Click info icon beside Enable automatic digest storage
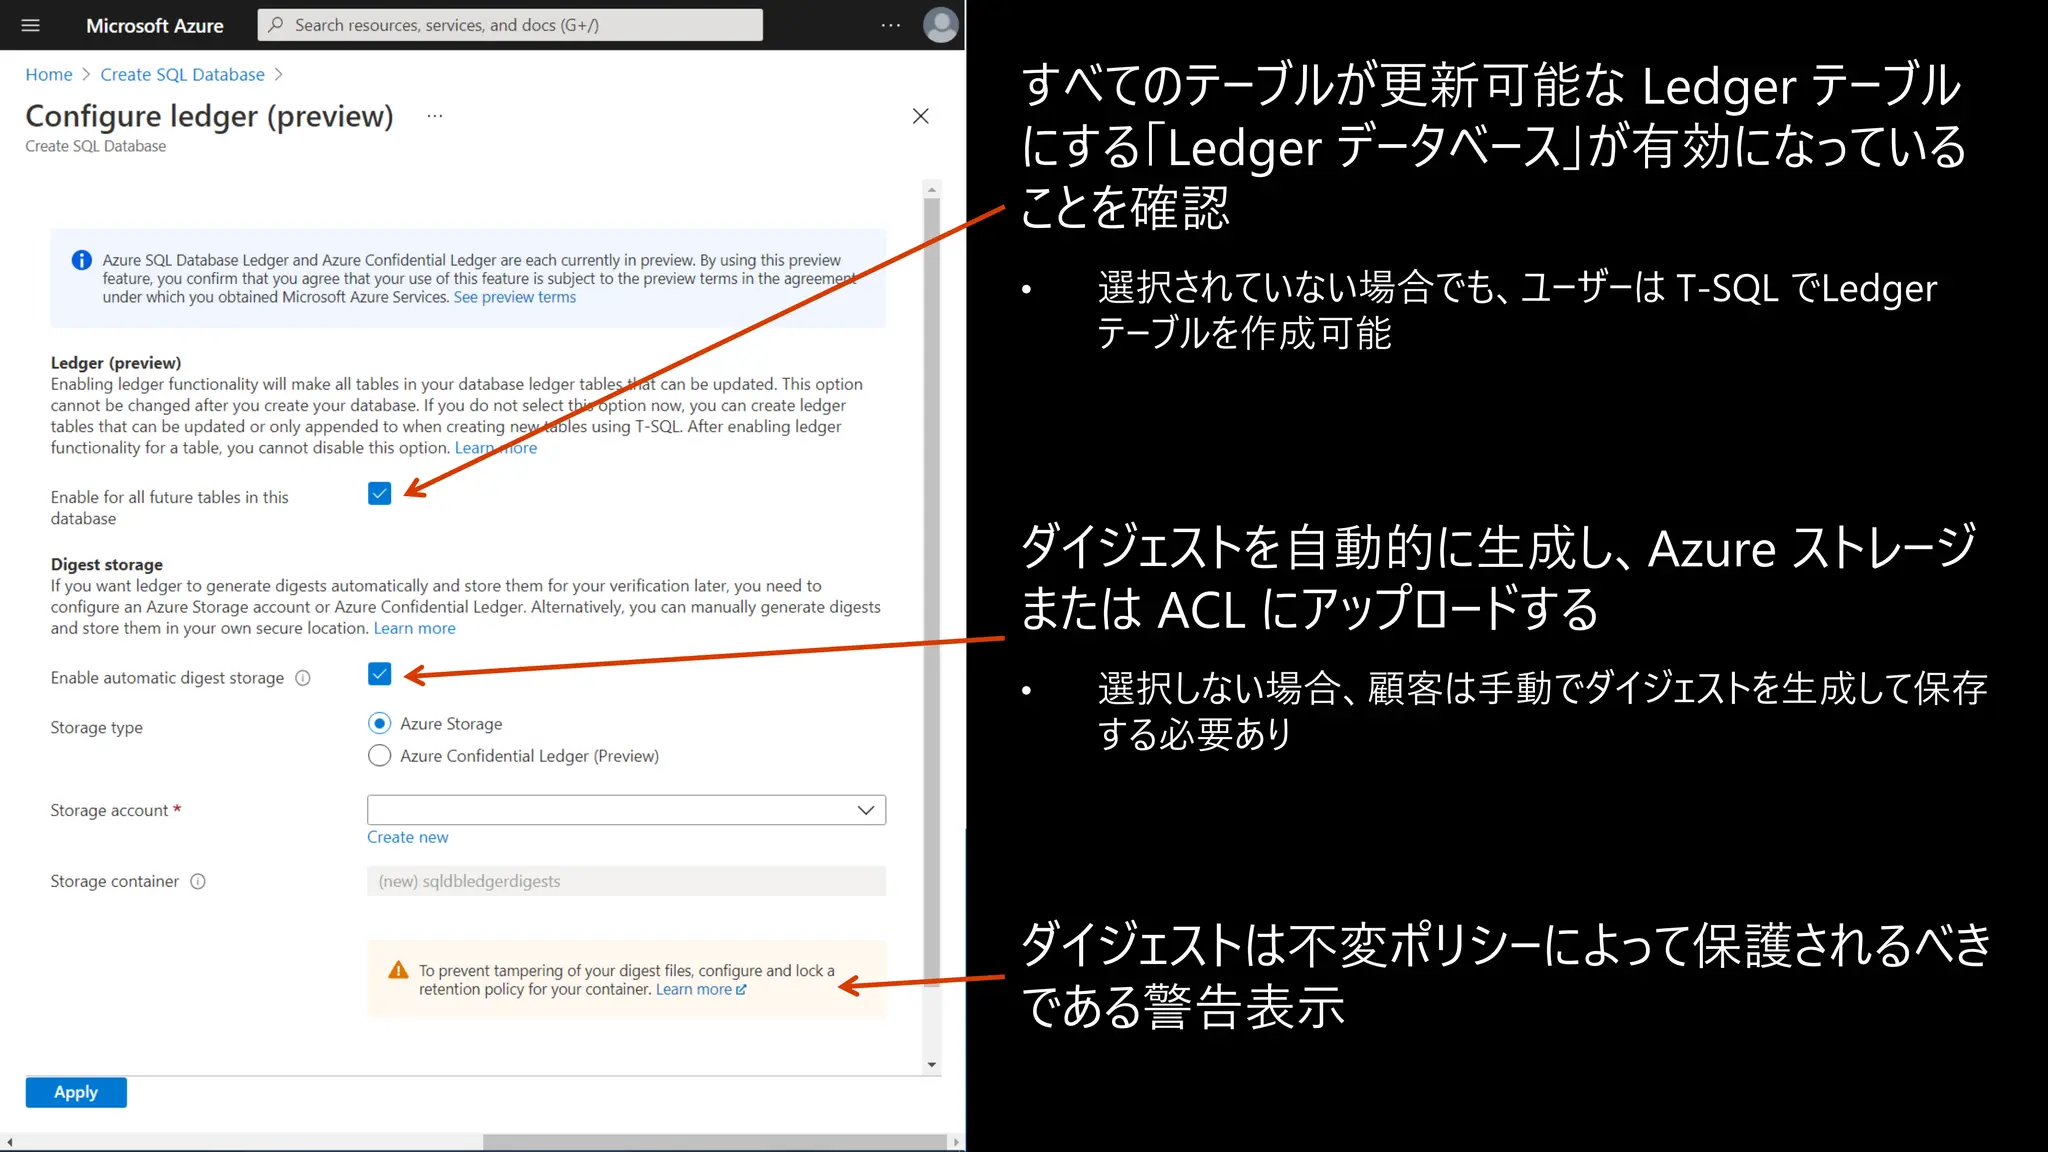 (x=303, y=678)
